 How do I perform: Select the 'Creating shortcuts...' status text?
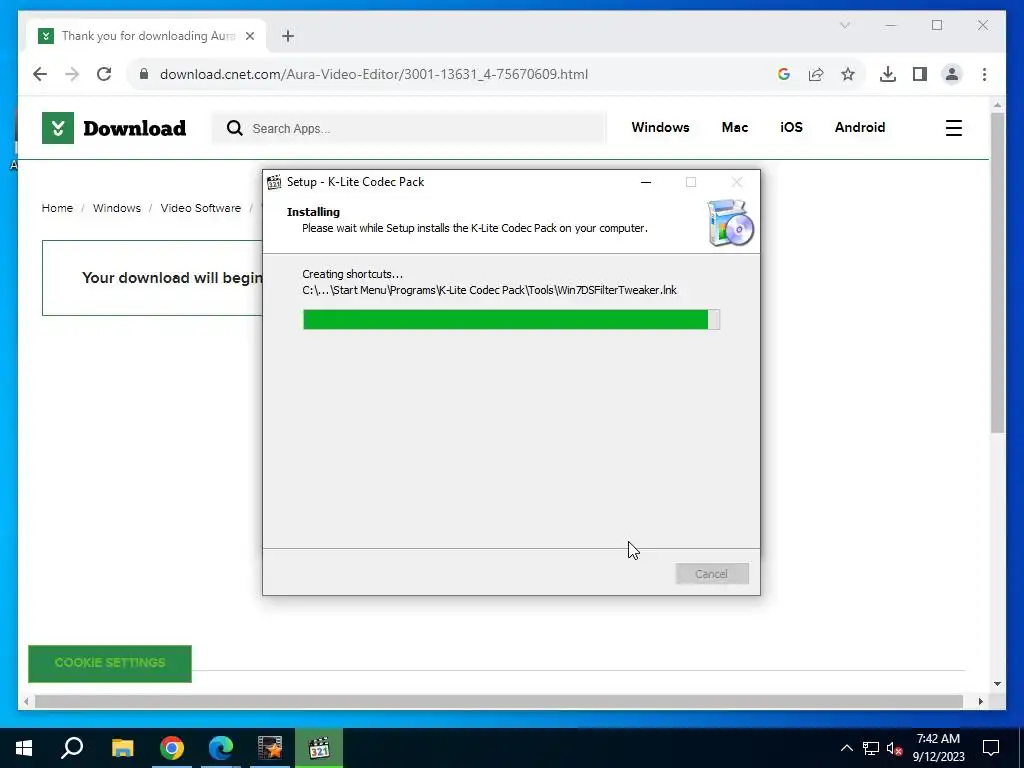pyautogui.click(x=352, y=274)
